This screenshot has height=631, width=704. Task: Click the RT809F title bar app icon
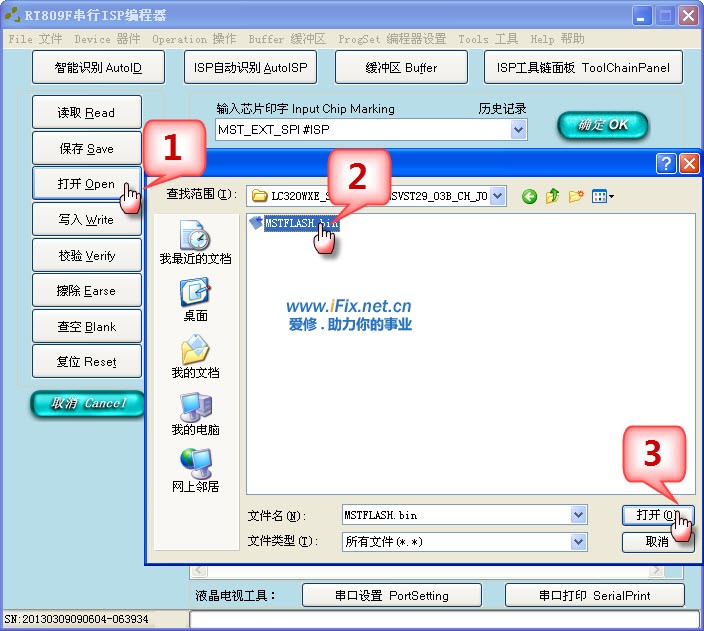coord(12,15)
